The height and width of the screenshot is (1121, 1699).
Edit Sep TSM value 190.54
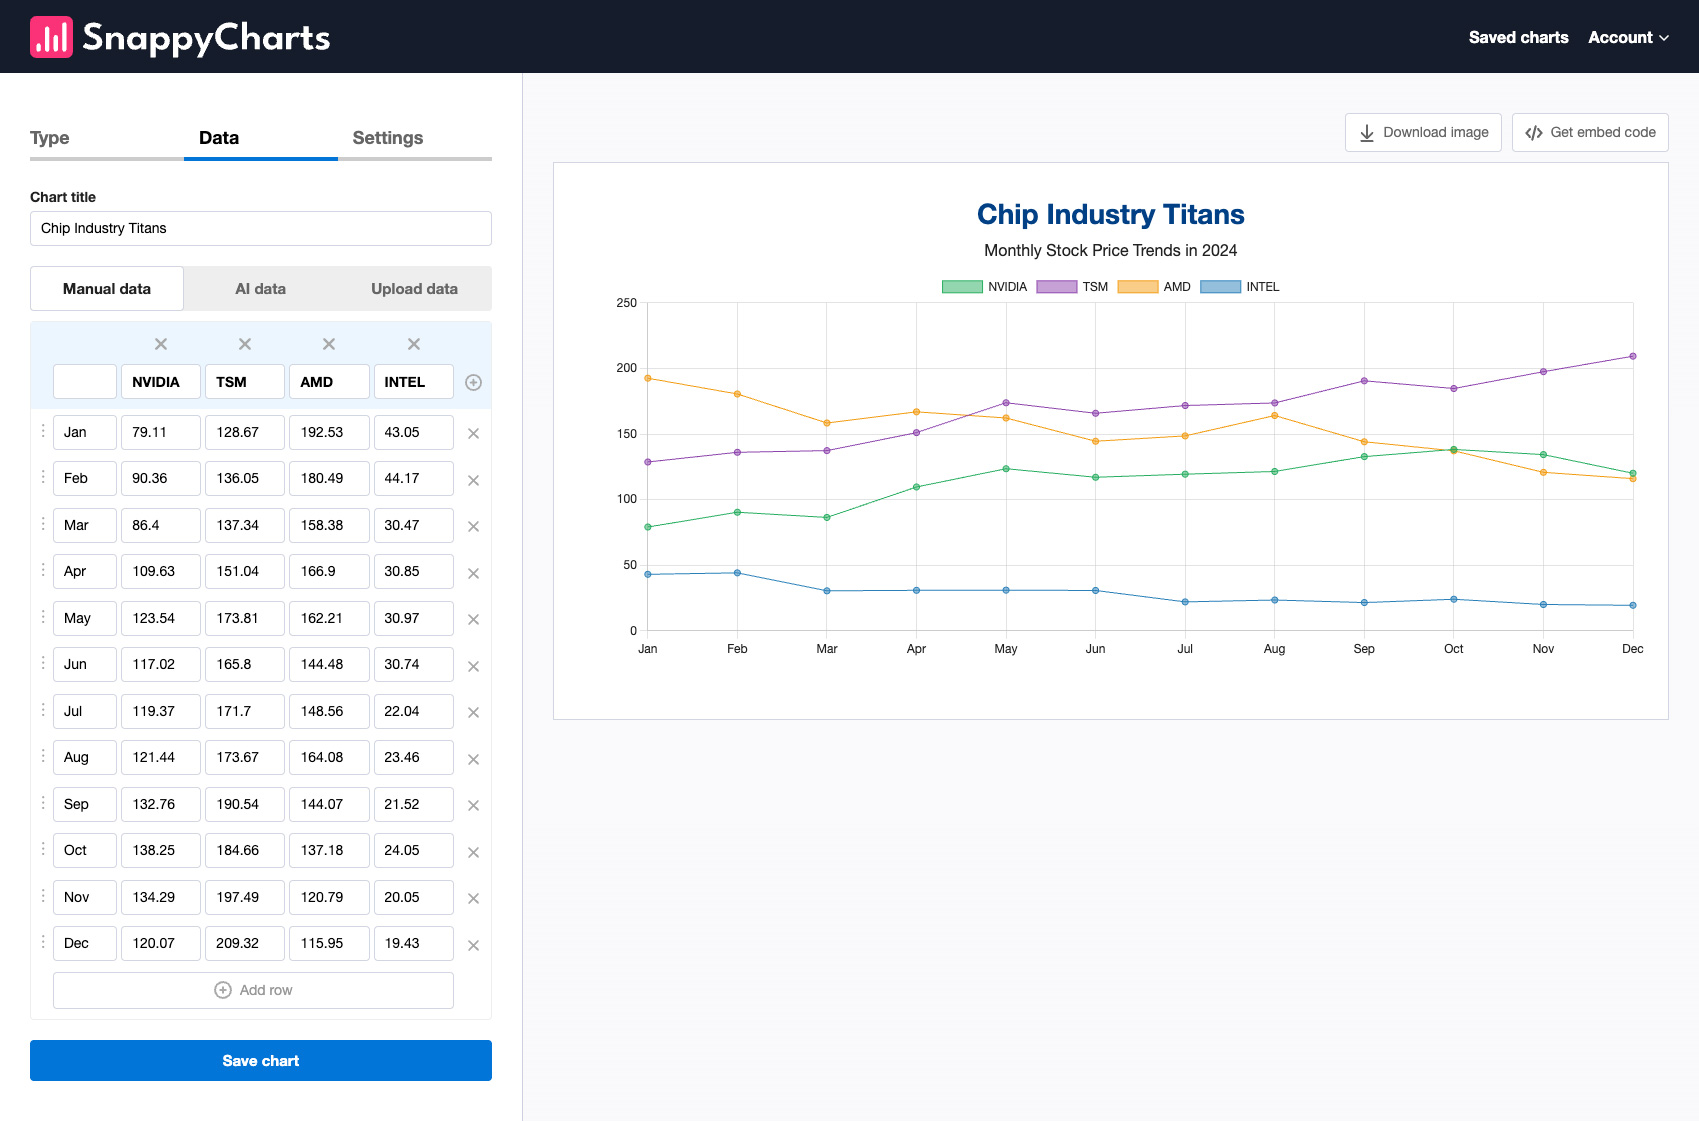point(245,805)
